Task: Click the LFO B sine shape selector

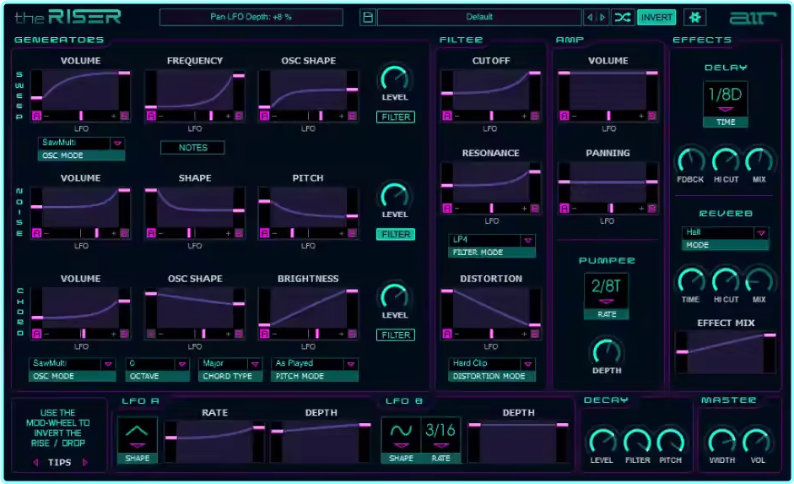Action: pos(401,435)
